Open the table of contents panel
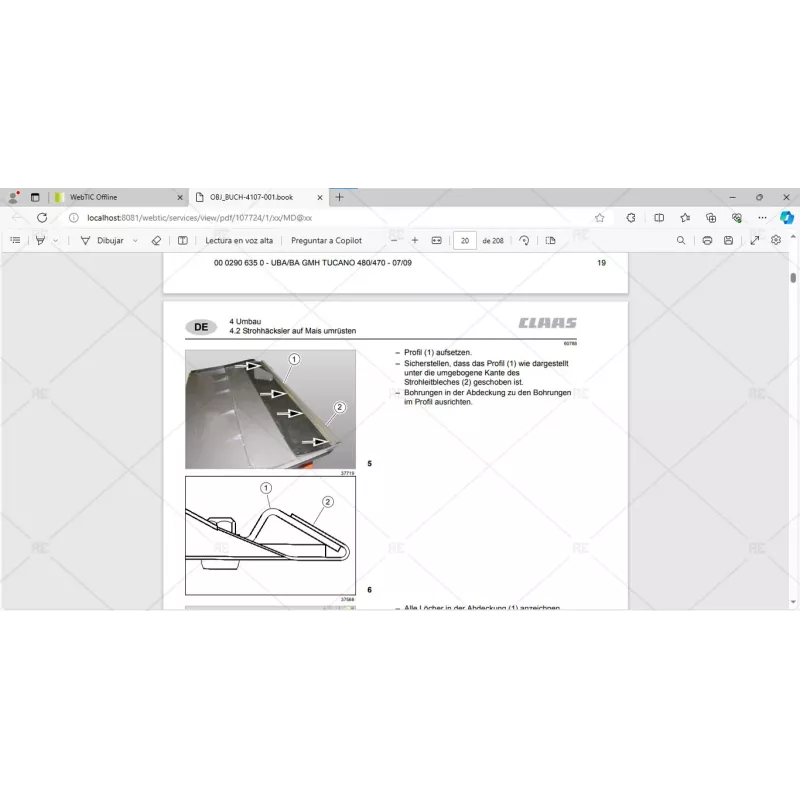Viewport: 800px width, 800px height. coord(14,240)
